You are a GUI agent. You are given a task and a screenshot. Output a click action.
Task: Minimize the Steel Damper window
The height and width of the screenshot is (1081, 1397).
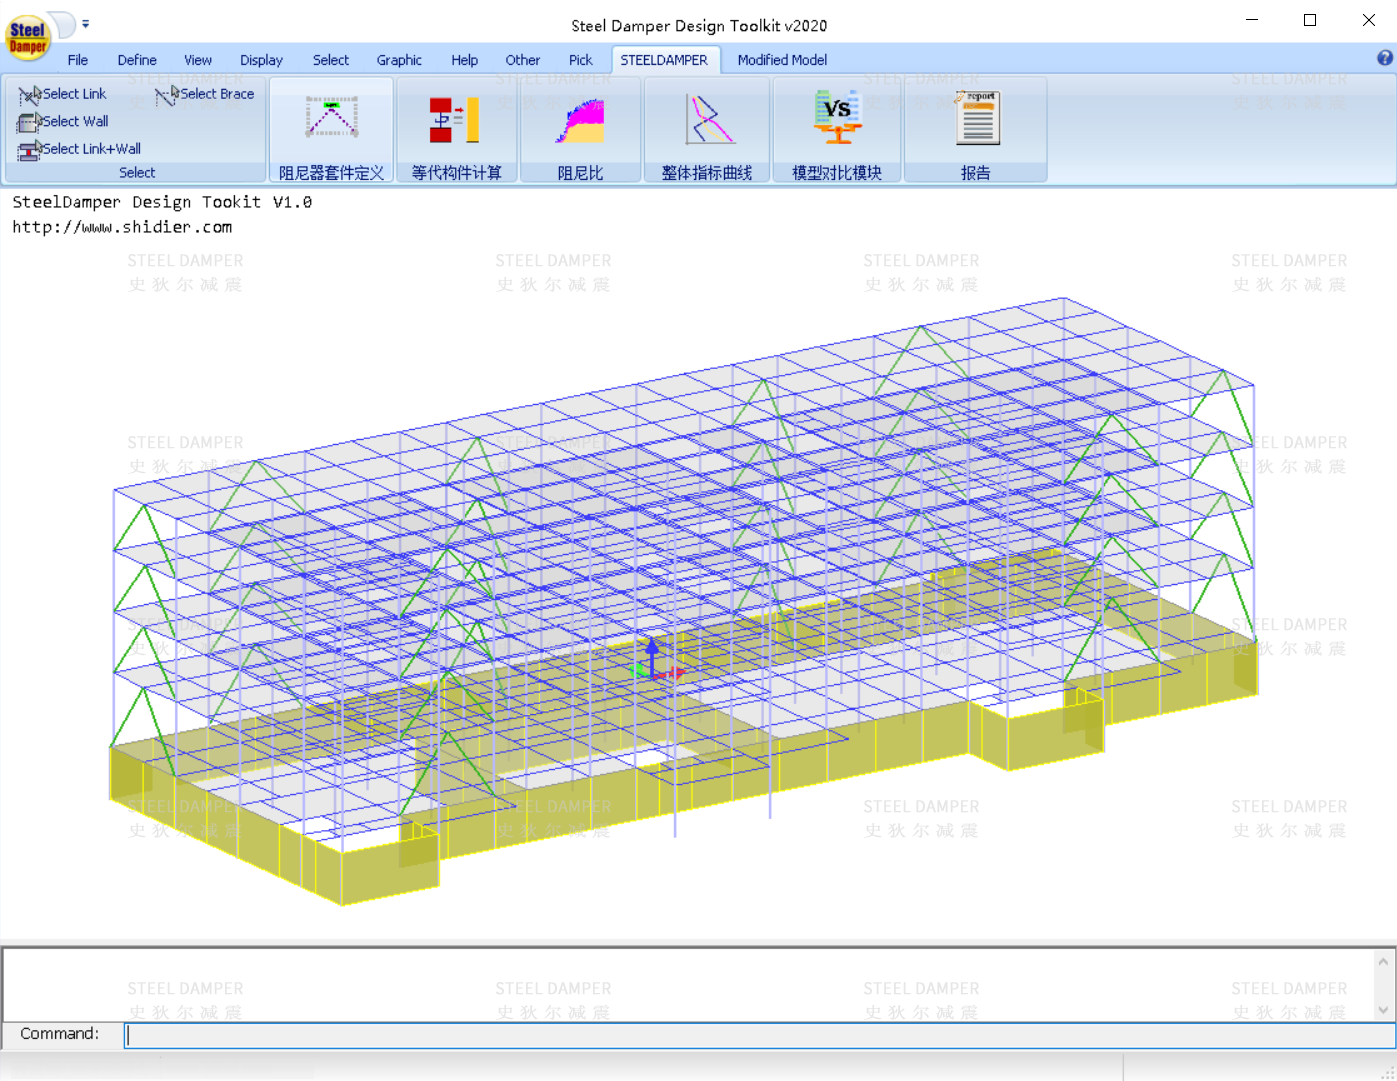click(x=1252, y=20)
